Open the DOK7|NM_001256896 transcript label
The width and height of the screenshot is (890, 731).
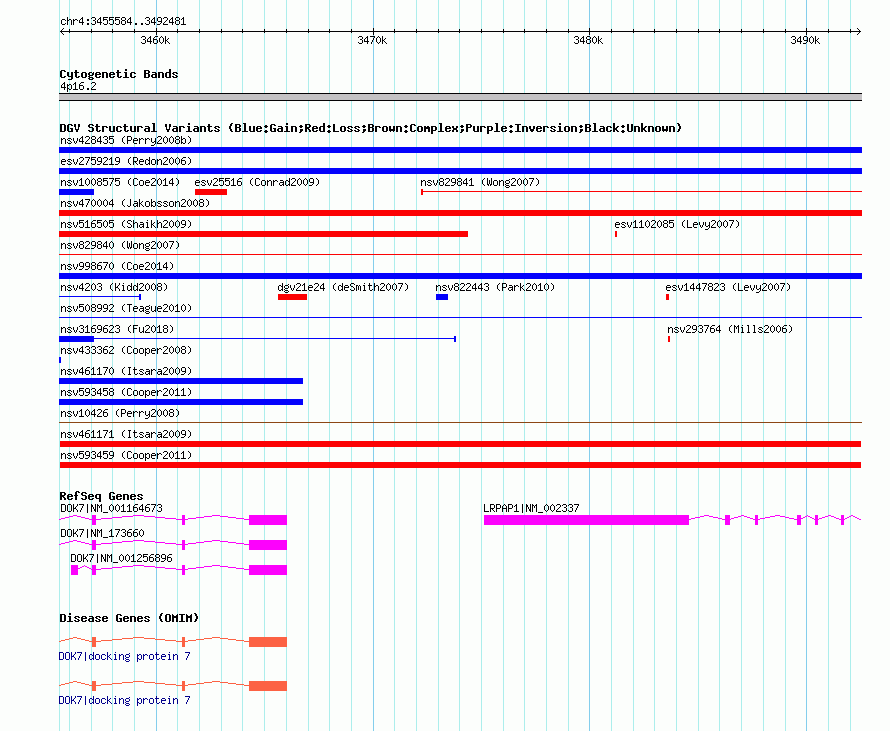click(121, 558)
